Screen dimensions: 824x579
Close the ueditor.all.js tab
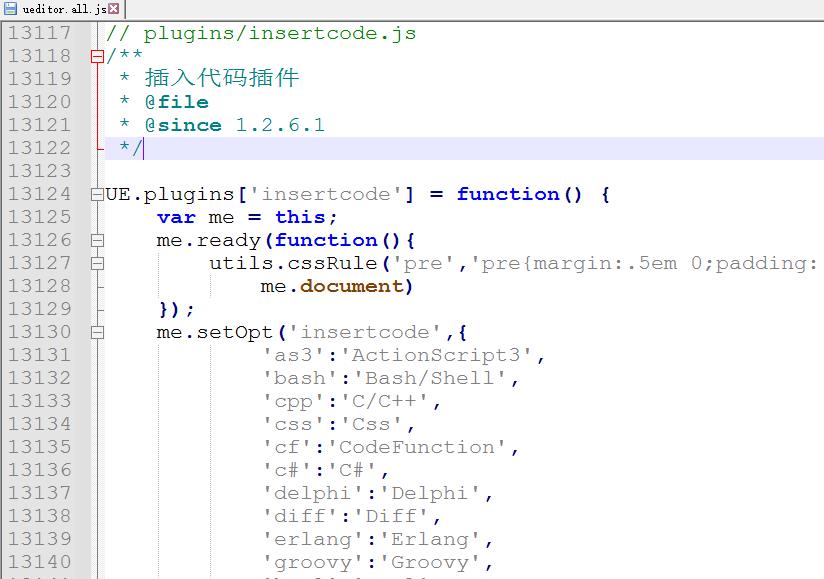click(x=113, y=9)
